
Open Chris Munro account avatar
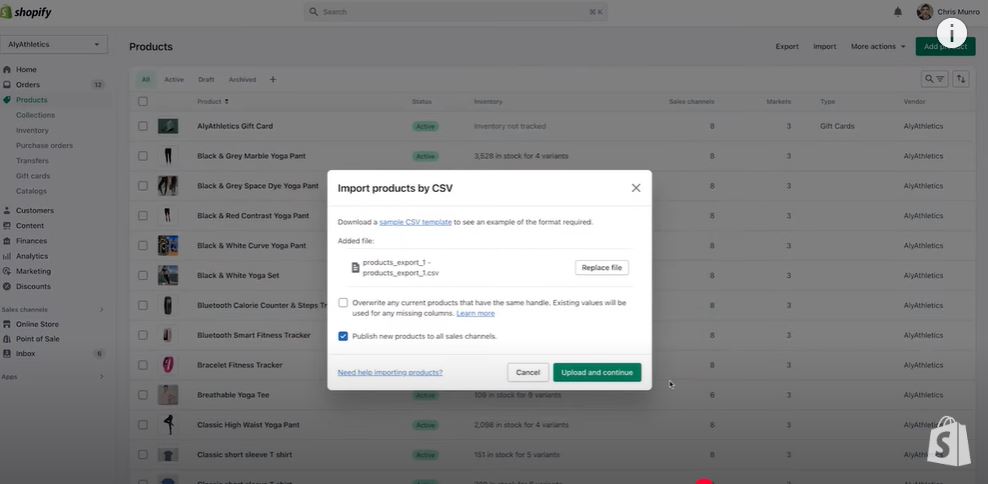(x=924, y=12)
